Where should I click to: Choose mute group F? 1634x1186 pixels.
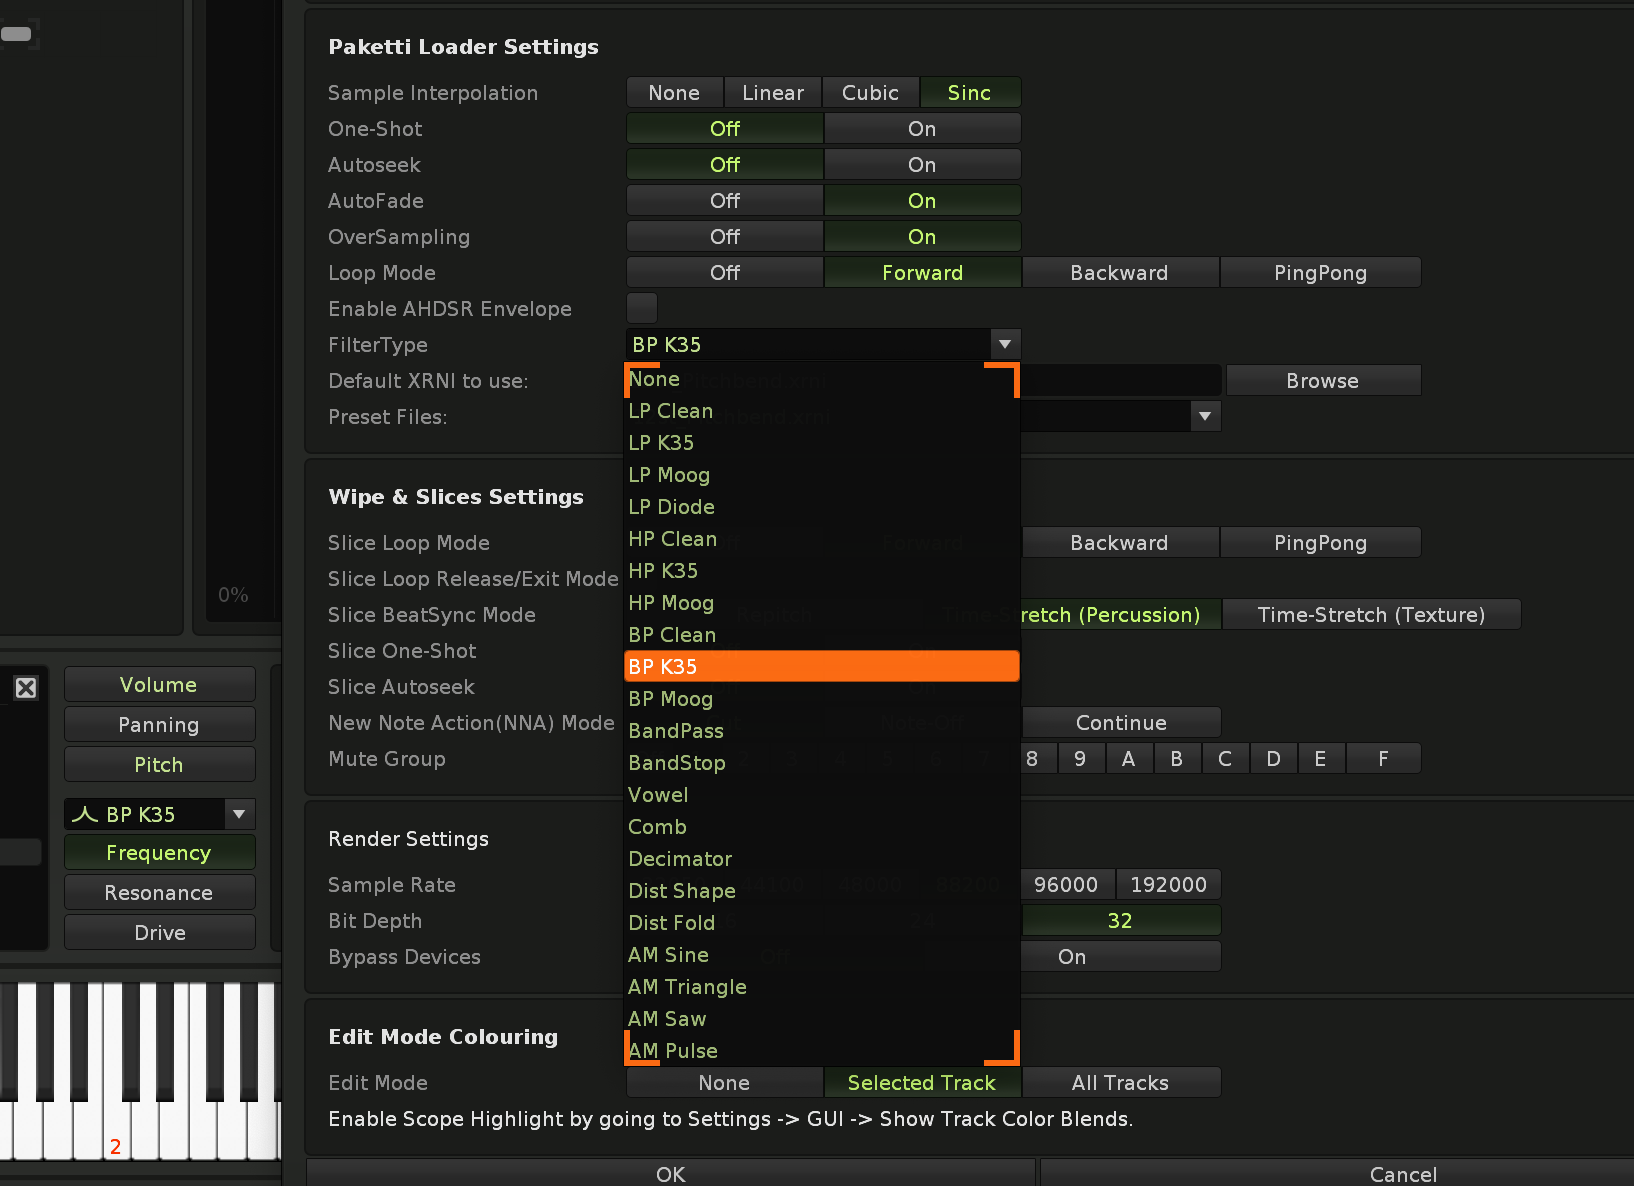pos(1382,759)
